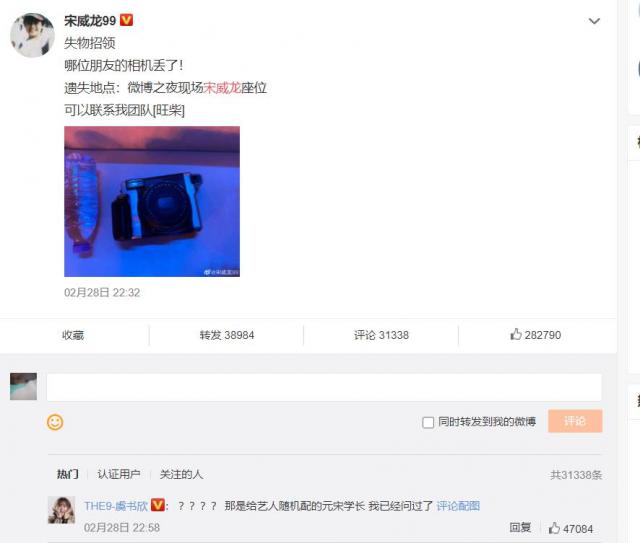Select the 热门 comments tab
The image size is (640, 543).
pyautogui.click(x=67, y=474)
